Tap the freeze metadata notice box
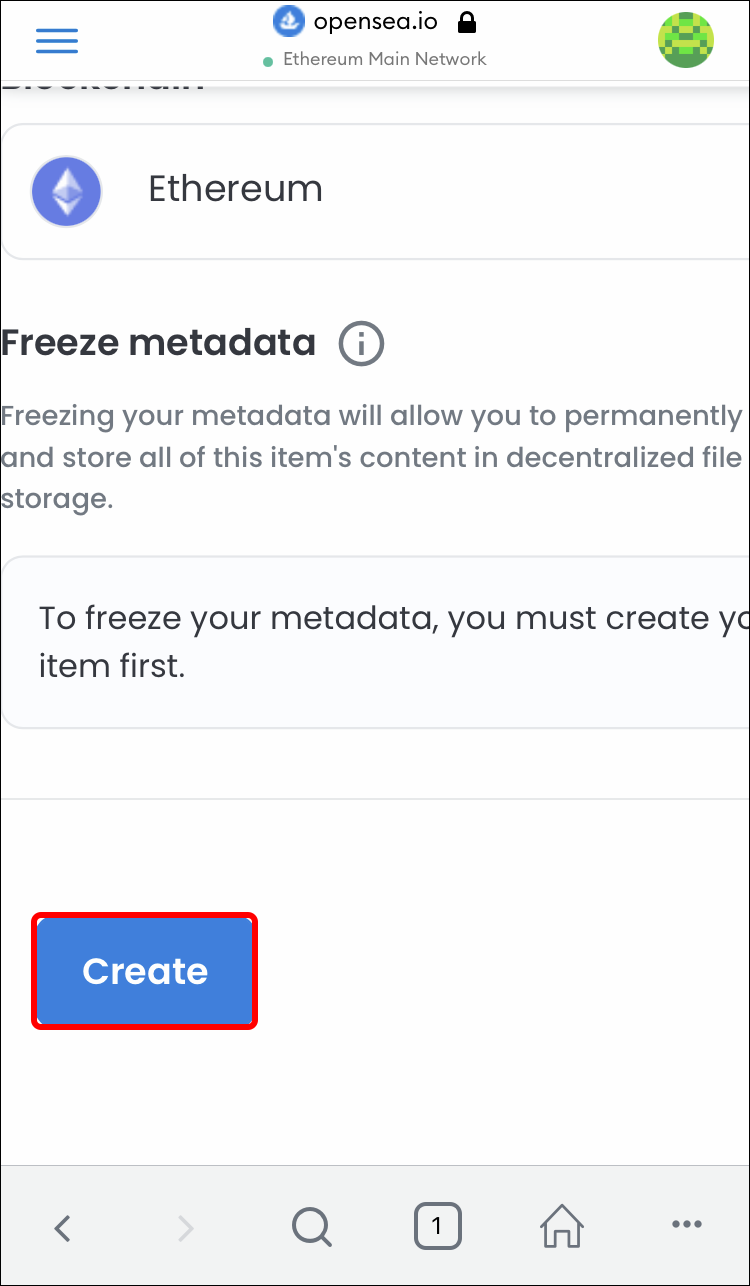The width and height of the screenshot is (750, 1286). coord(375,642)
